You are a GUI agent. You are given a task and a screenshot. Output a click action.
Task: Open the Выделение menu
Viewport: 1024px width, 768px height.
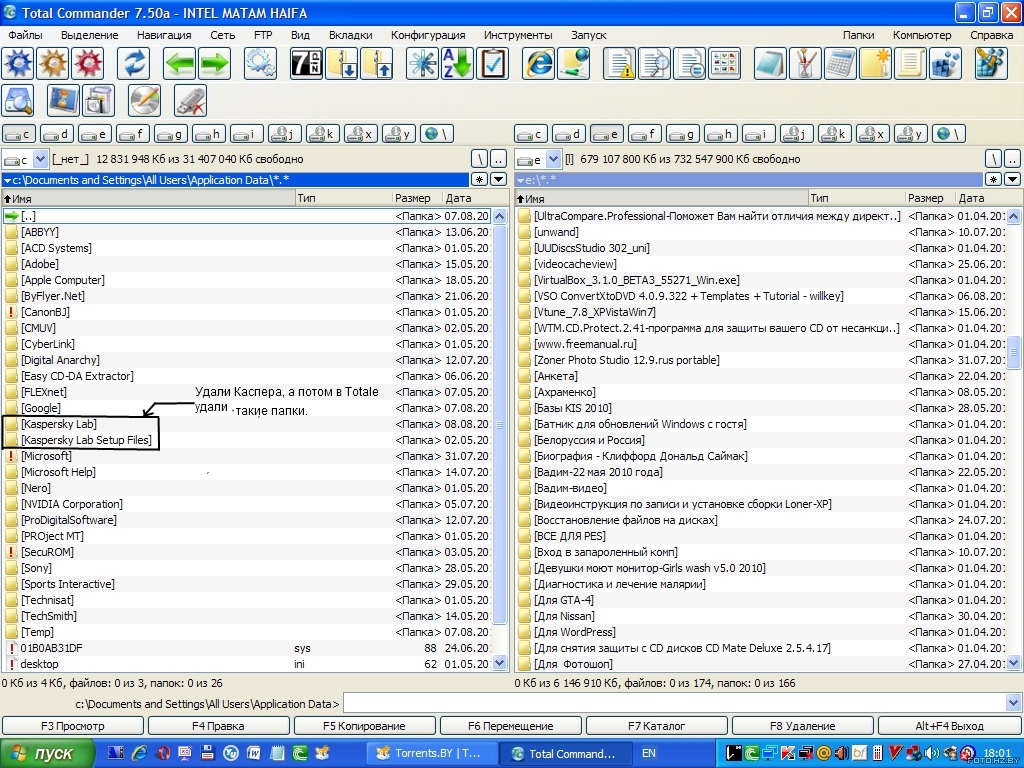(89, 35)
